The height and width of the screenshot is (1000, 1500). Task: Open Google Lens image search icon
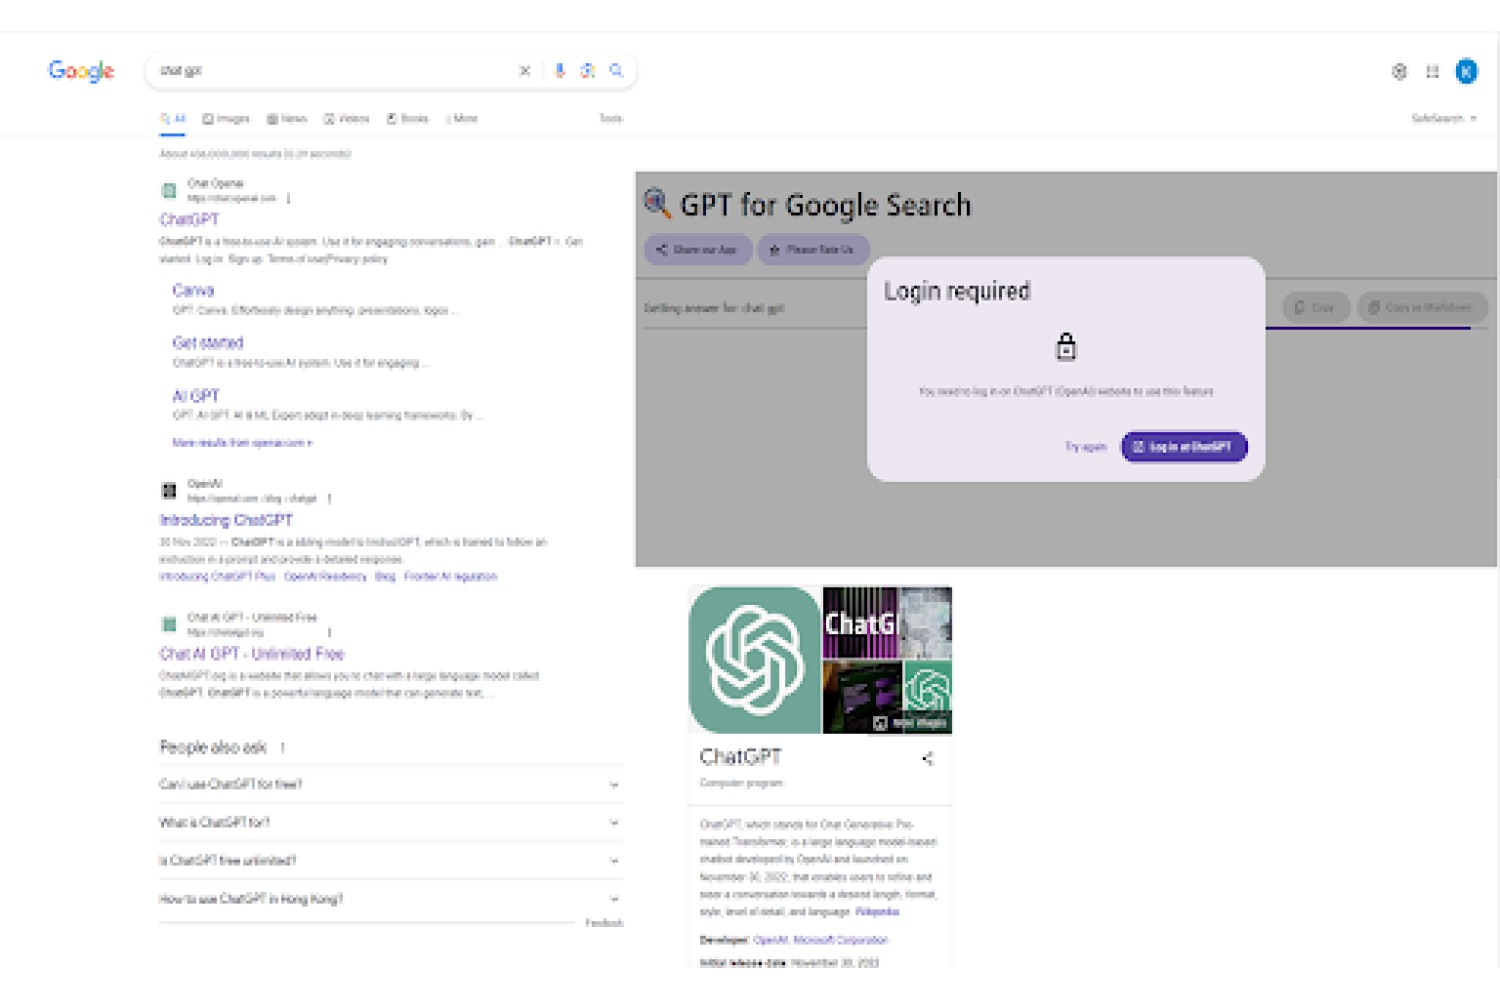pyautogui.click(x=588, y=71)
